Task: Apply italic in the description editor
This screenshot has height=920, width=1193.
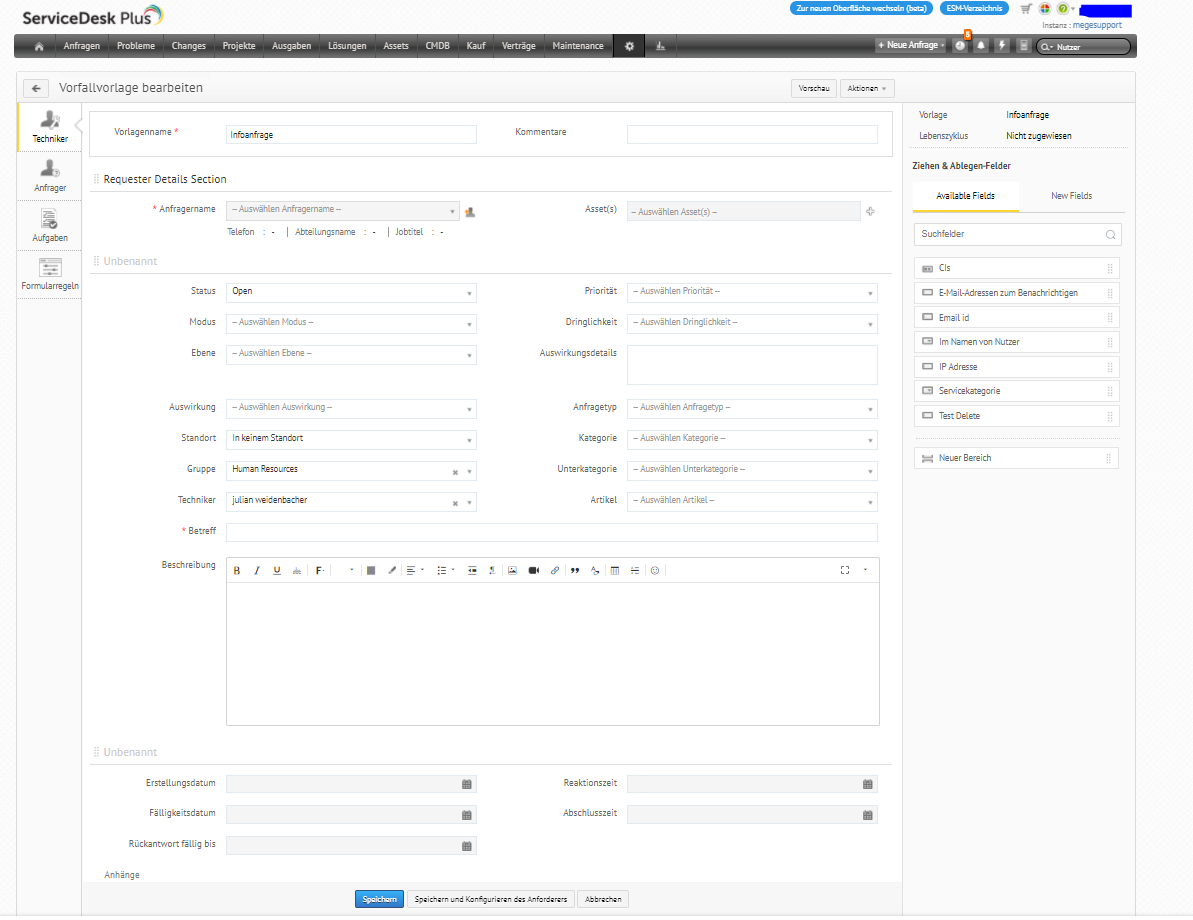Action: (257, 571)
